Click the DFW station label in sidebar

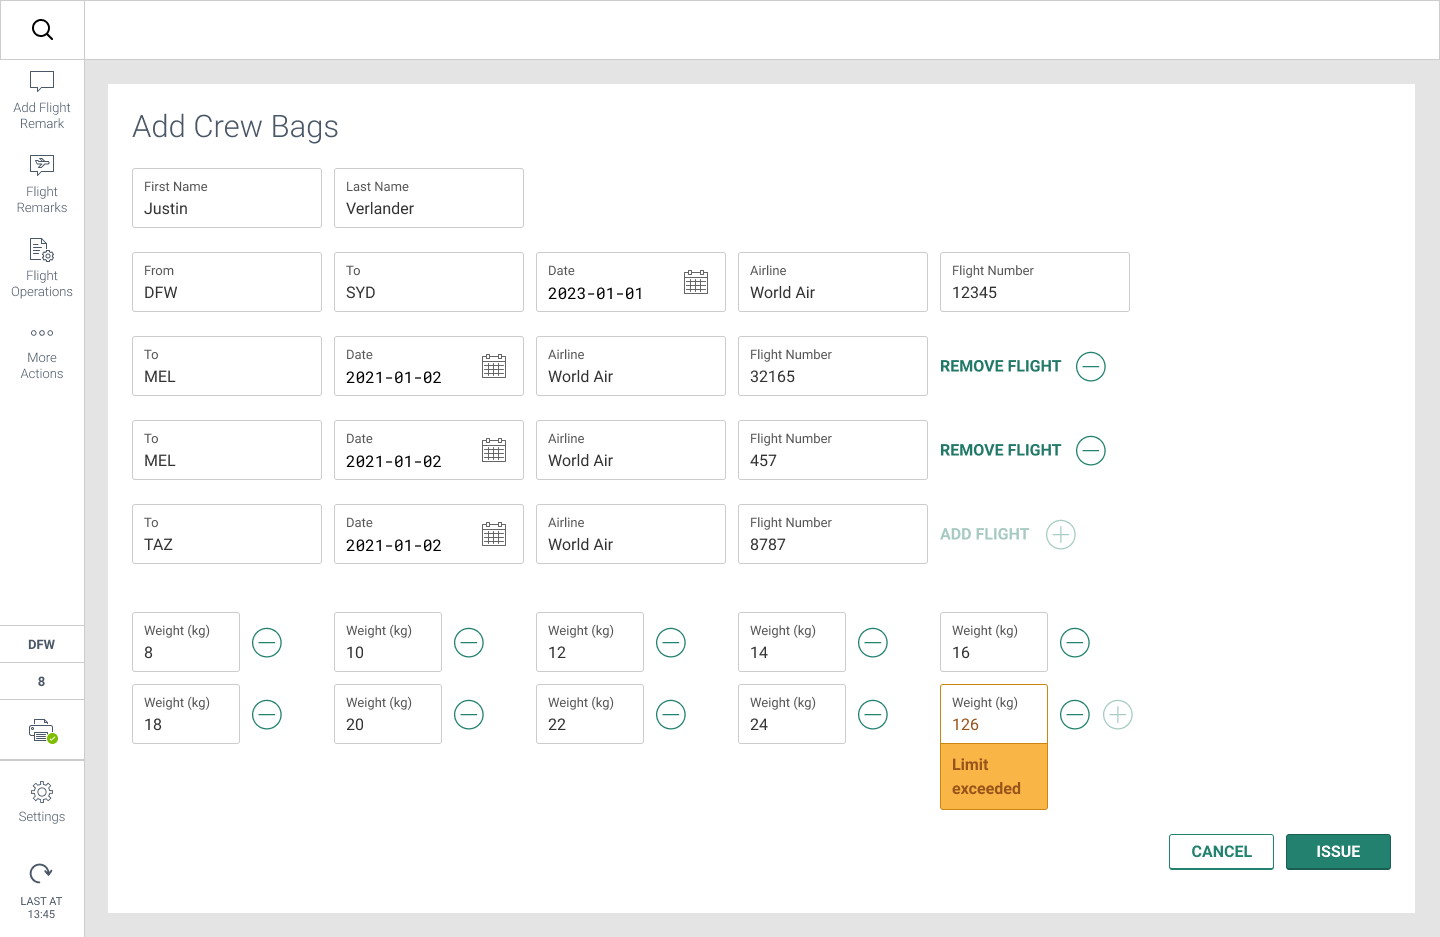pos(42,644)
